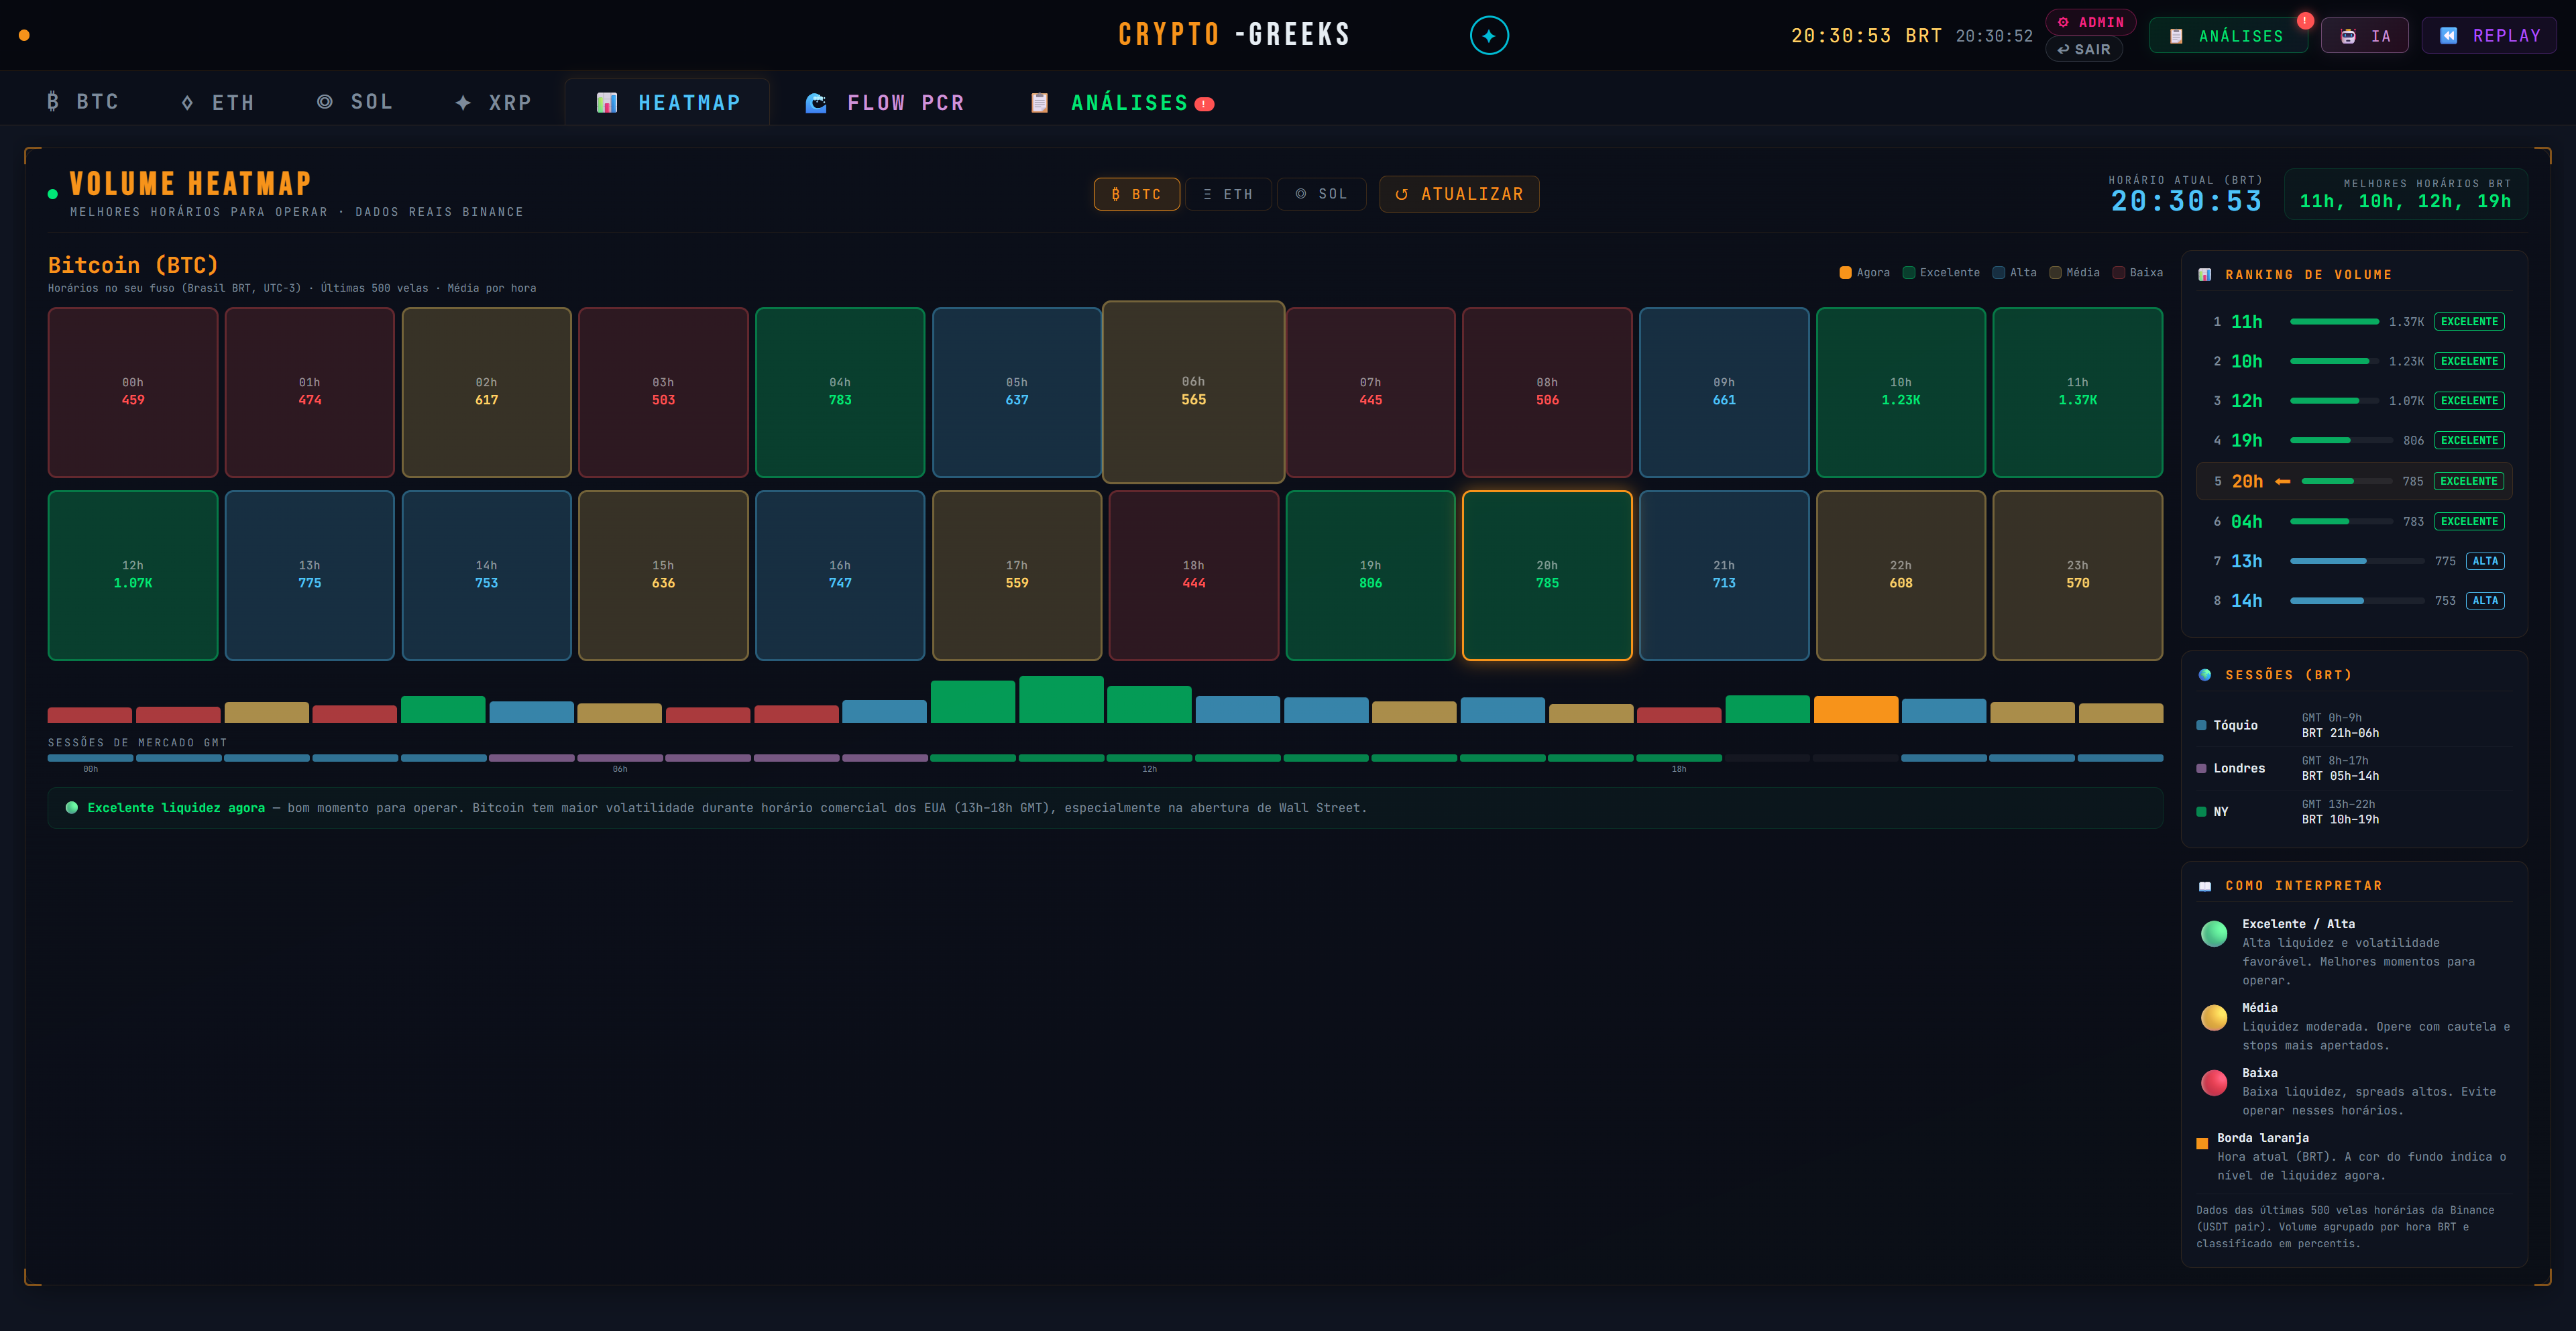
Task: Select the highlighted 06h cell with 565
Action: pos(1193,392)
